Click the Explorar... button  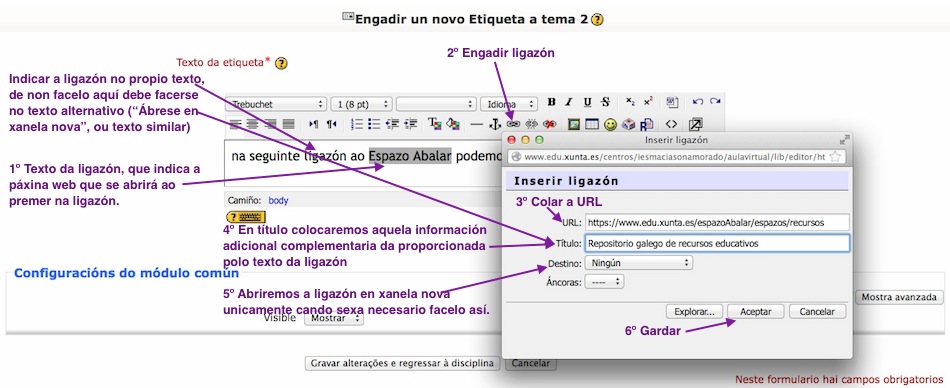point(694,312)
